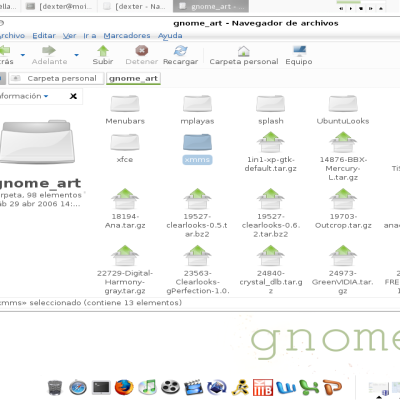The image size is (400, 400).
Task: Go to Carpeta personal from toolbar
Action: [244, 55]
